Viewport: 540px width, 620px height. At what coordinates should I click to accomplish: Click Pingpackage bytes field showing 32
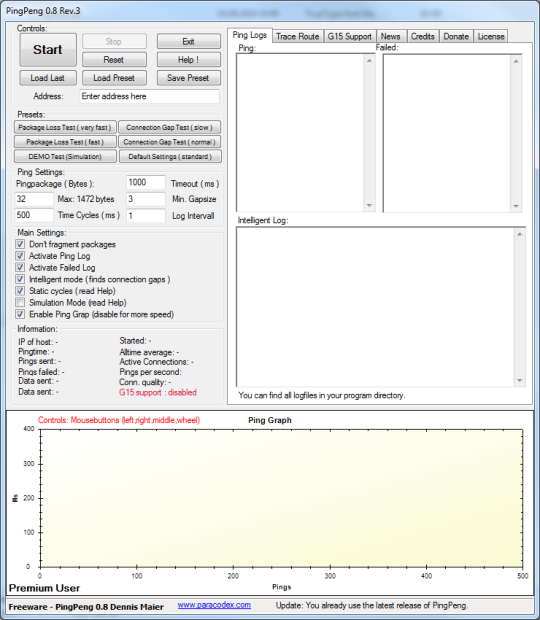34,199
